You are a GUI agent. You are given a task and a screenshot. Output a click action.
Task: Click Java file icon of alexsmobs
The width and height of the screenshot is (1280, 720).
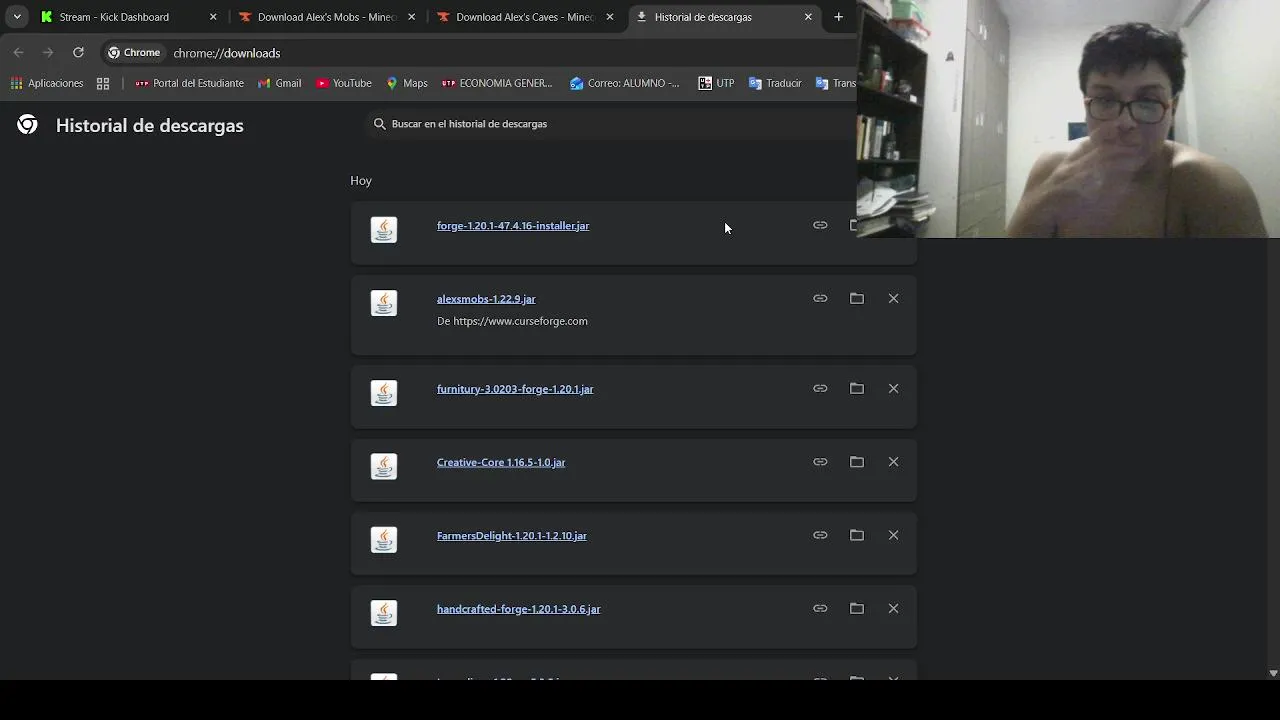tap(384, 303)
